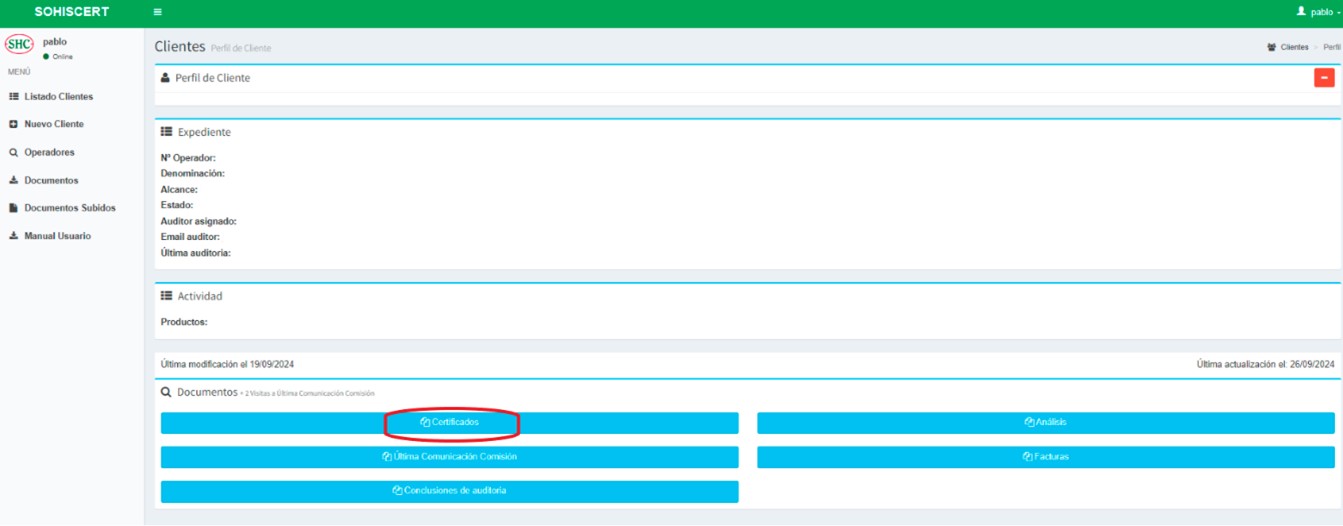Viewport: 1343px width, 526px height.
Task: Click the SHC logo avatar
Action: pyautogui.click(x=19, y=45)
